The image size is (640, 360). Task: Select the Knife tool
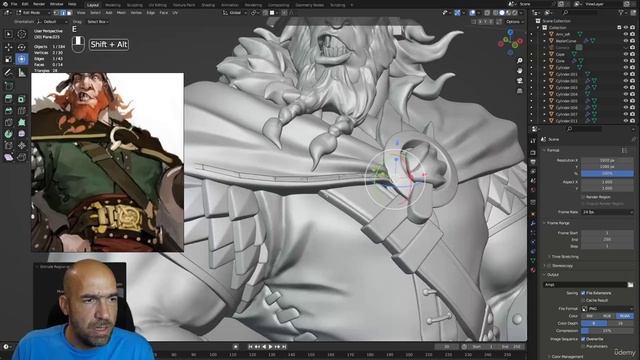click(9, 122)
